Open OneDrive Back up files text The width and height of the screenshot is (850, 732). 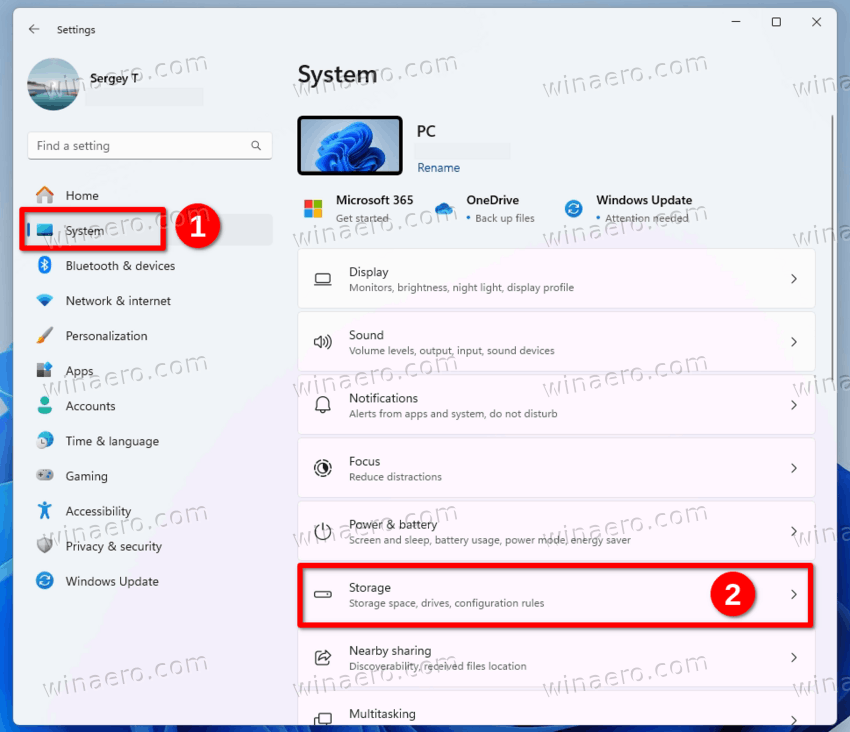click(505, 218)
